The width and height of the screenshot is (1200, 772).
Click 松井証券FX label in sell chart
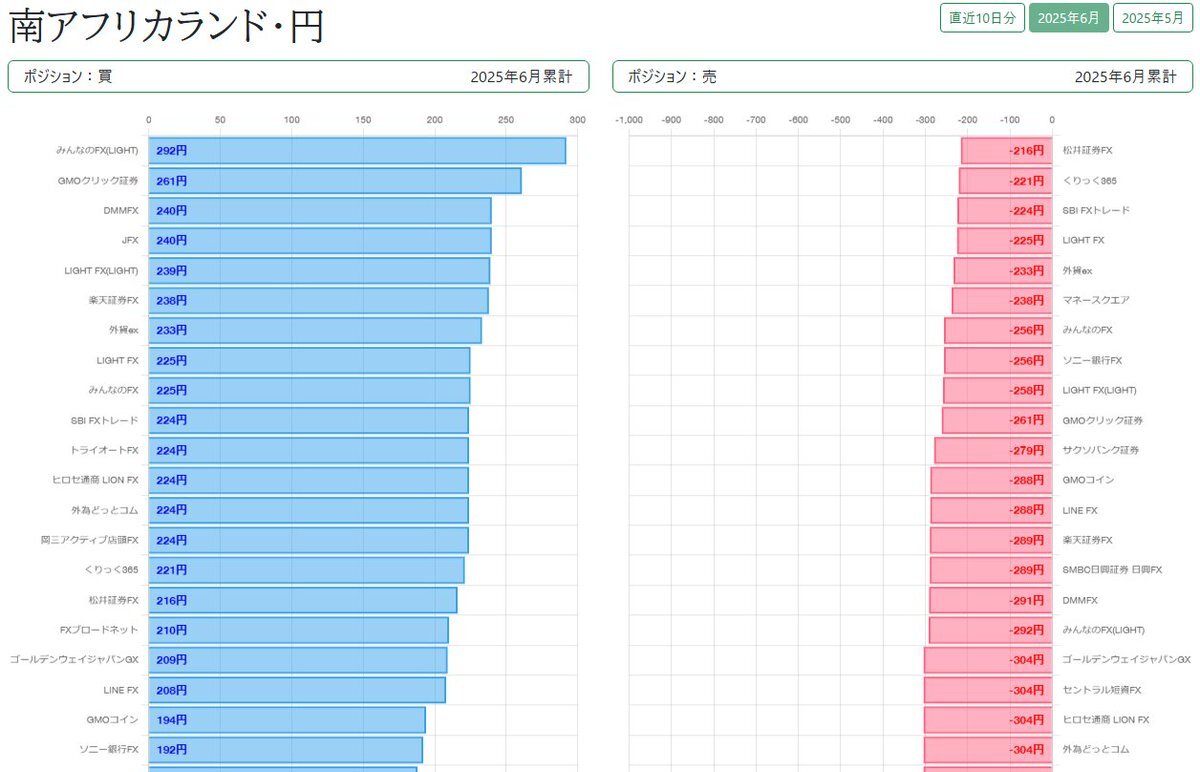pyautogui.click(x=1087, y=151)
